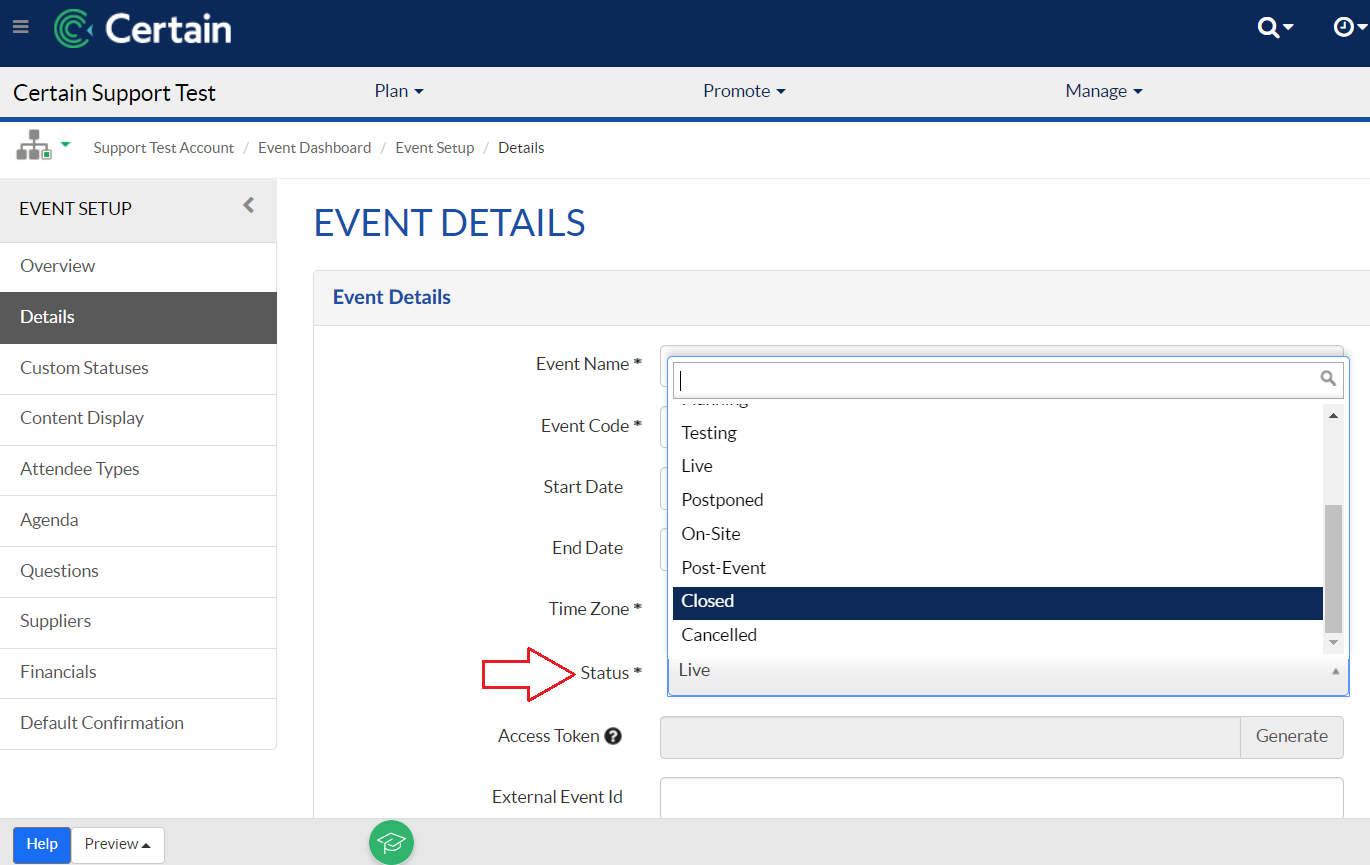
Task: Choose Post-Event status option
Action: click(x=998, y=568)
